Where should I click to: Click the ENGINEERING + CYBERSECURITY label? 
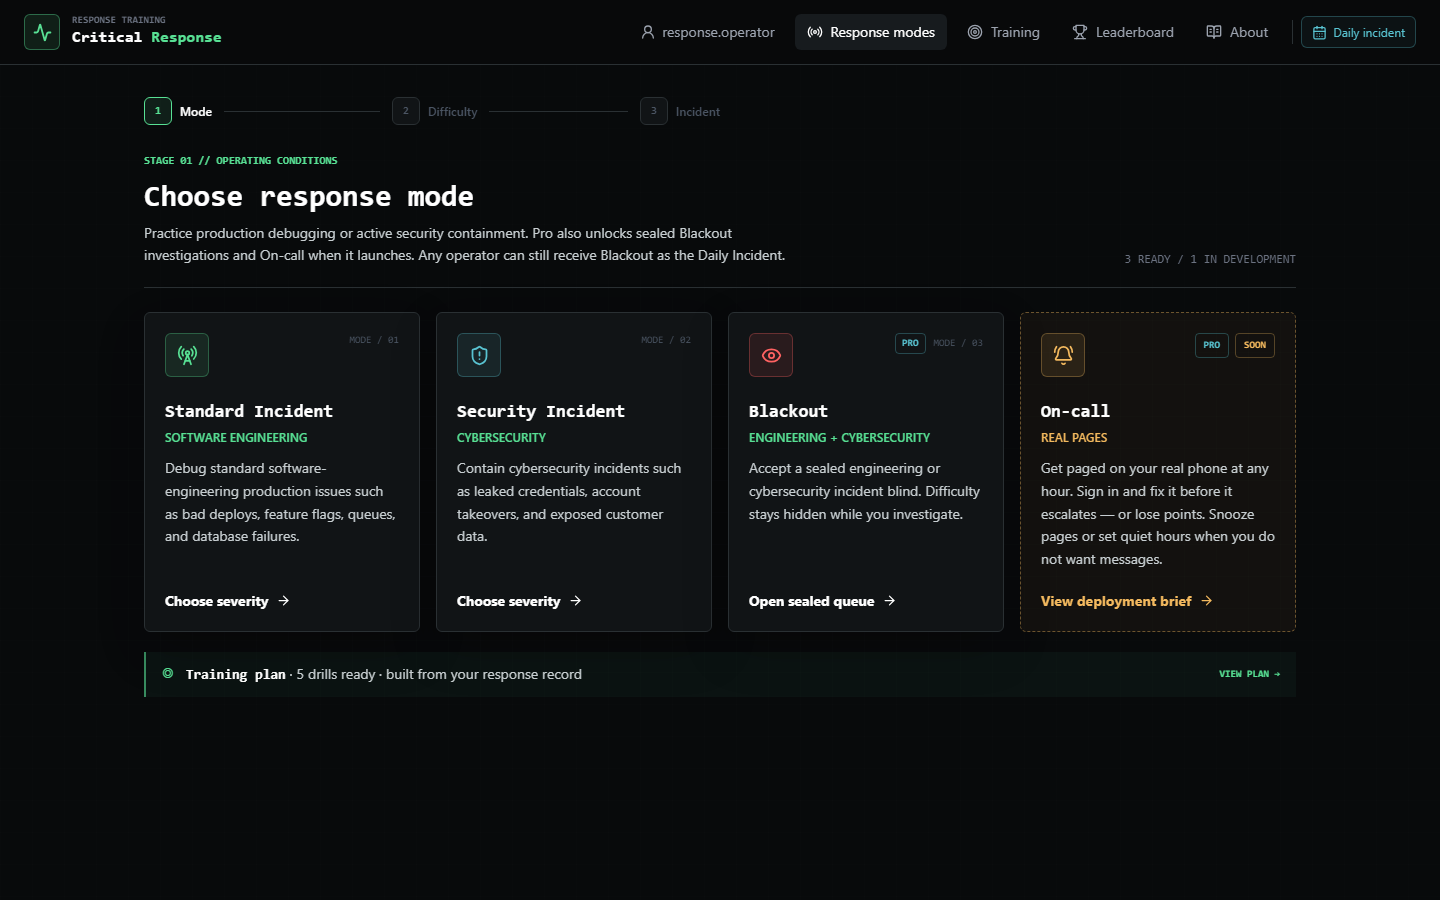pos(839,438)
